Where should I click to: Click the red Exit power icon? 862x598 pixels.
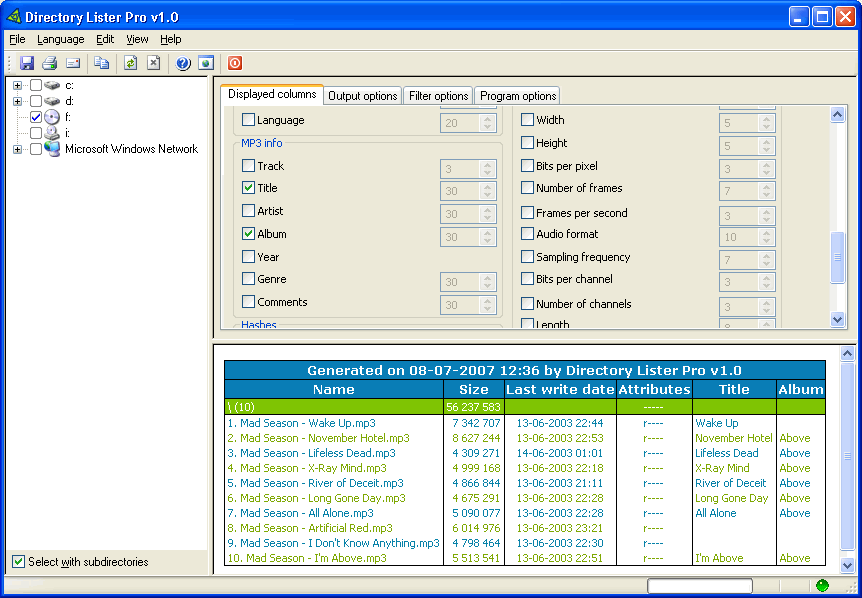tap(235, 63)
